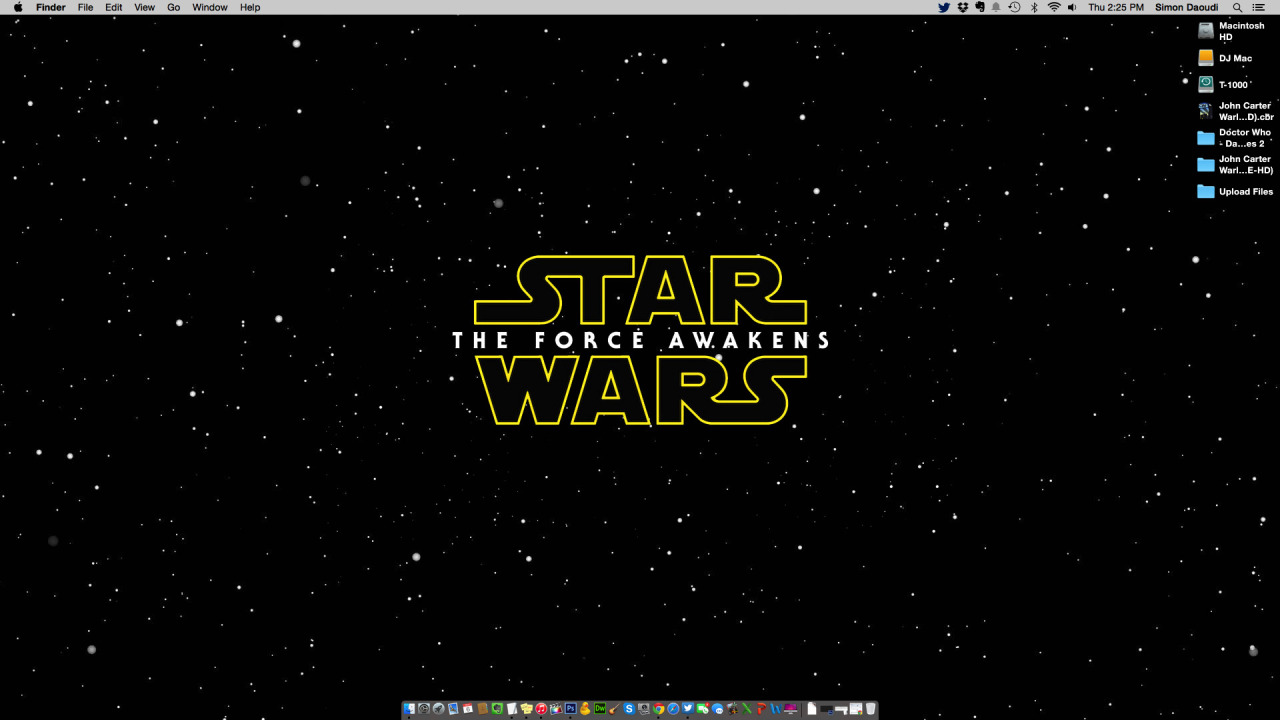This screenshot has height=720, width=1280.
Task: Open Finder from the Dock
Action: click(x=408, y=708)
